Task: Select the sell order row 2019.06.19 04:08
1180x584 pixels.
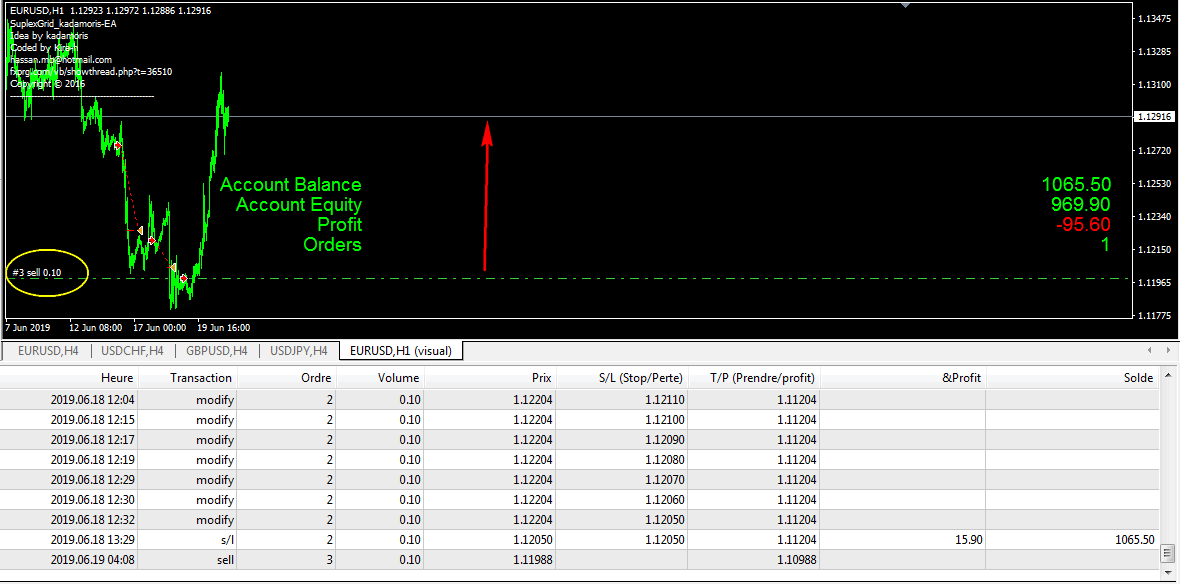Action: click(x=580, y=560)
